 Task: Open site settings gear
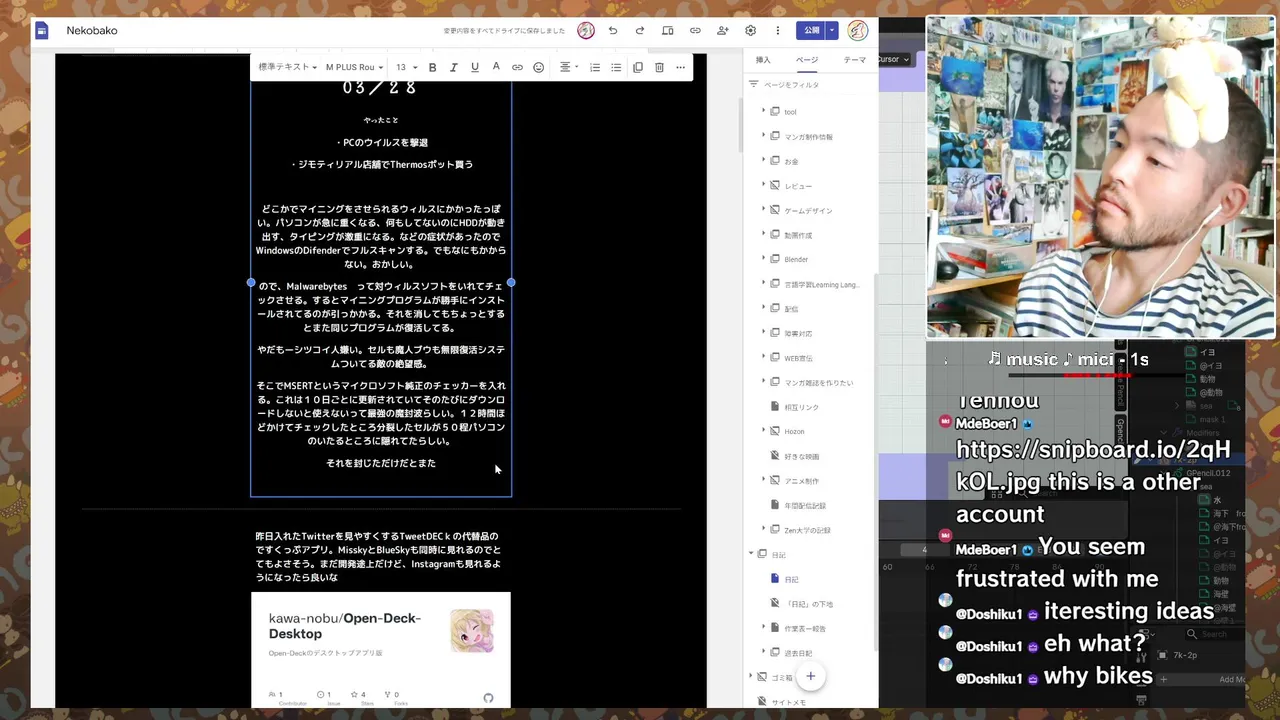click(x=750, y=31)
